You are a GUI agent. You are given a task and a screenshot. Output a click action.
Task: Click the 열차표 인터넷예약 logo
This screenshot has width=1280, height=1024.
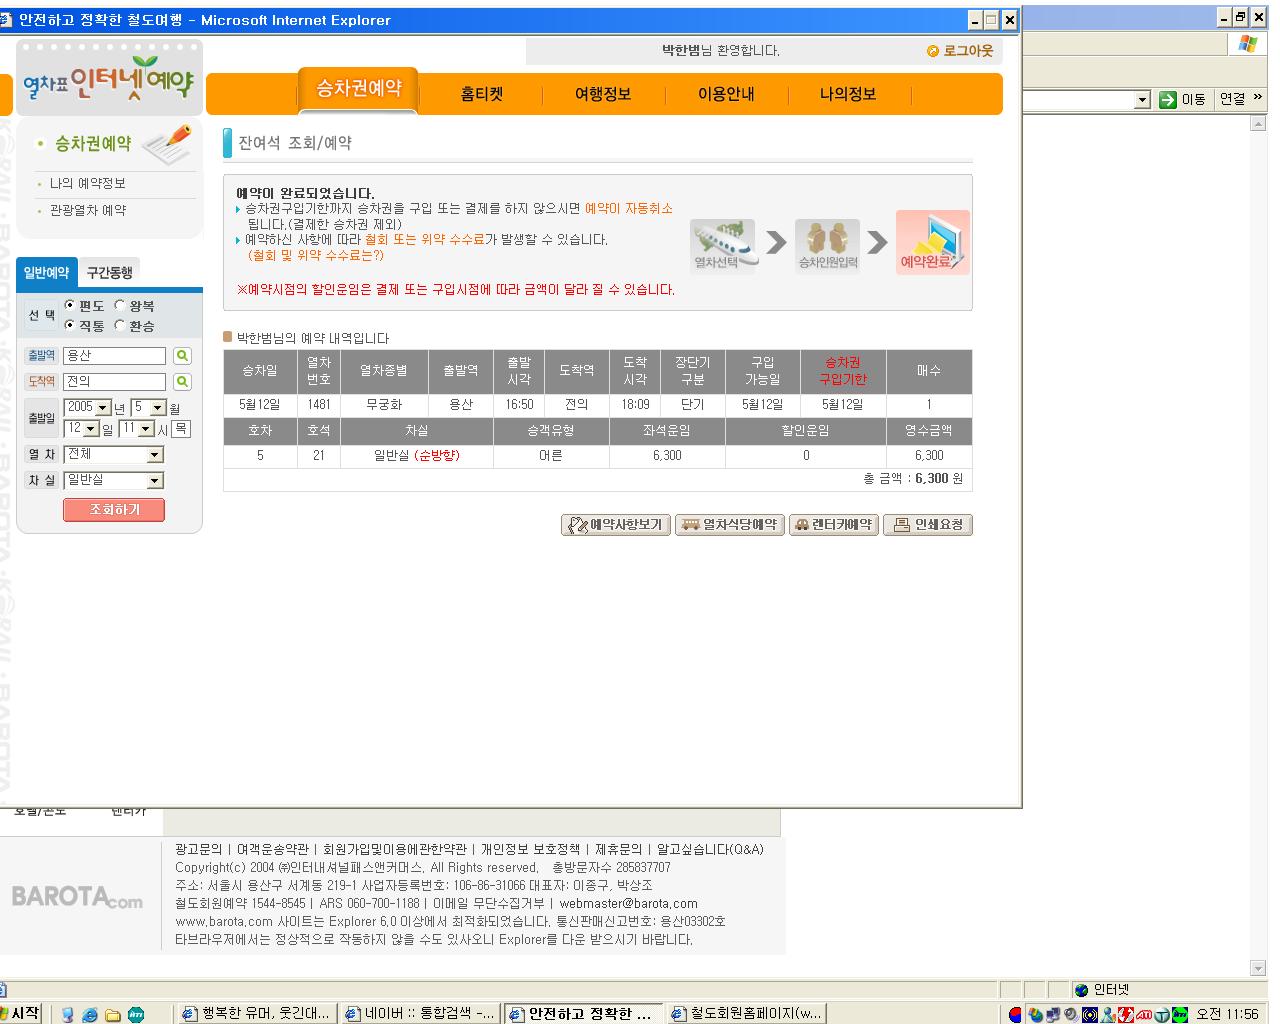pos(109,81)
